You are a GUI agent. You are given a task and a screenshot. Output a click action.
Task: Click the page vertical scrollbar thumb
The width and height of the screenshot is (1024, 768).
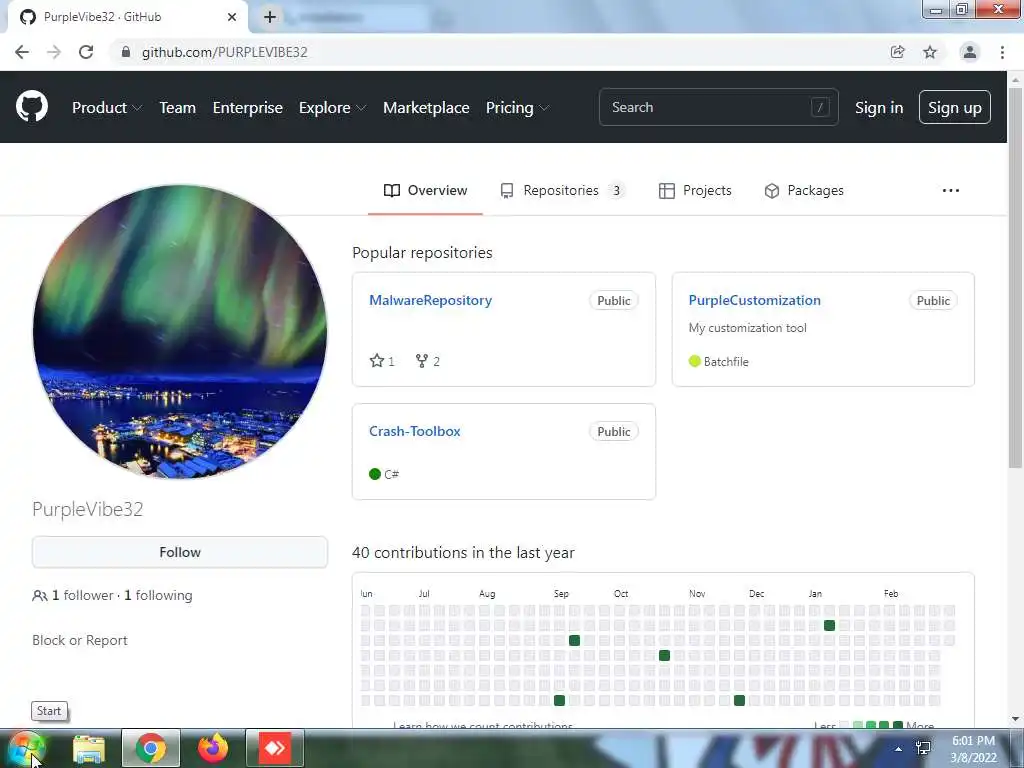pos(1015,277)
